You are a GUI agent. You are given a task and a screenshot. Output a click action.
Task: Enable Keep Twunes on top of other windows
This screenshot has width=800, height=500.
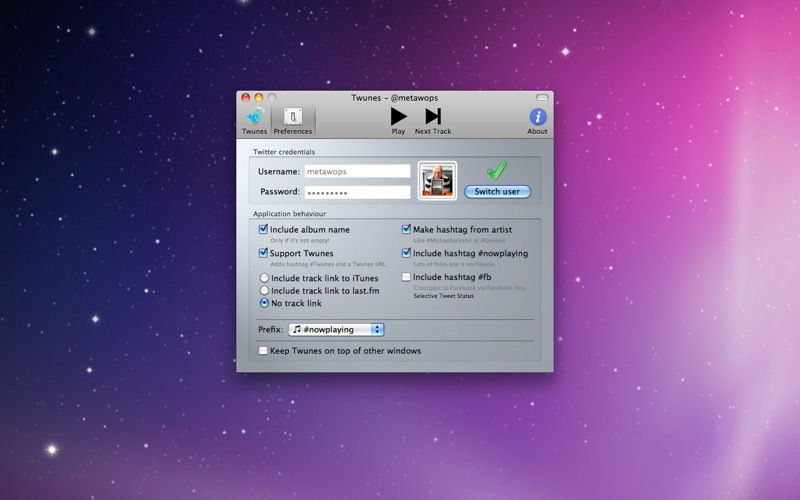pos(263,351)
